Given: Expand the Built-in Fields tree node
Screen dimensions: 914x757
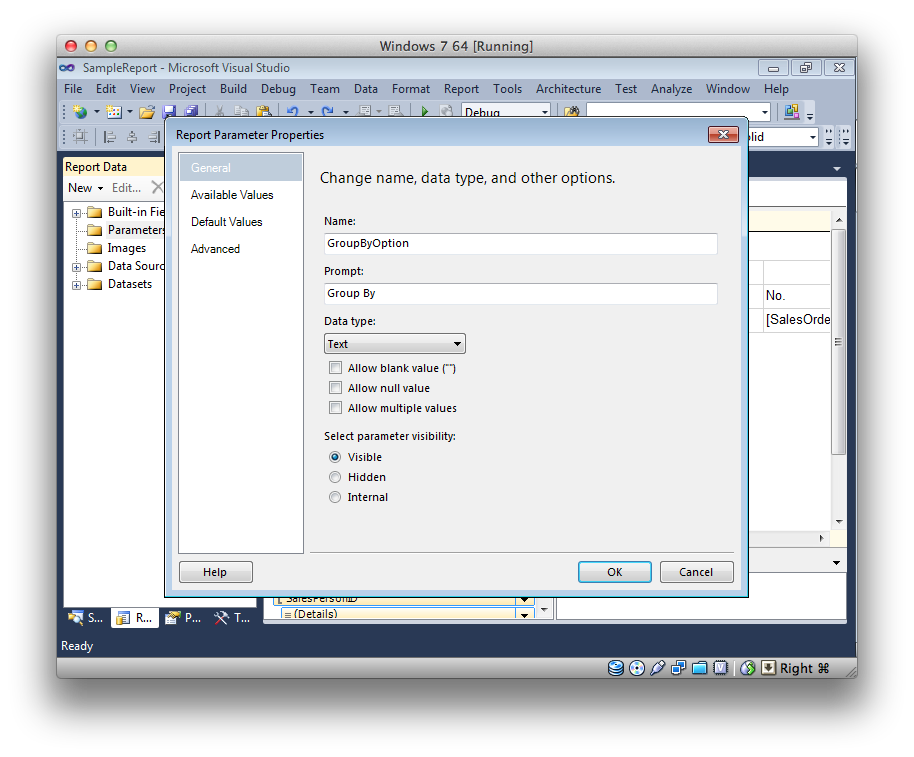Looking at the screenshot, I should pyautogui.click(x=76, y=213).
